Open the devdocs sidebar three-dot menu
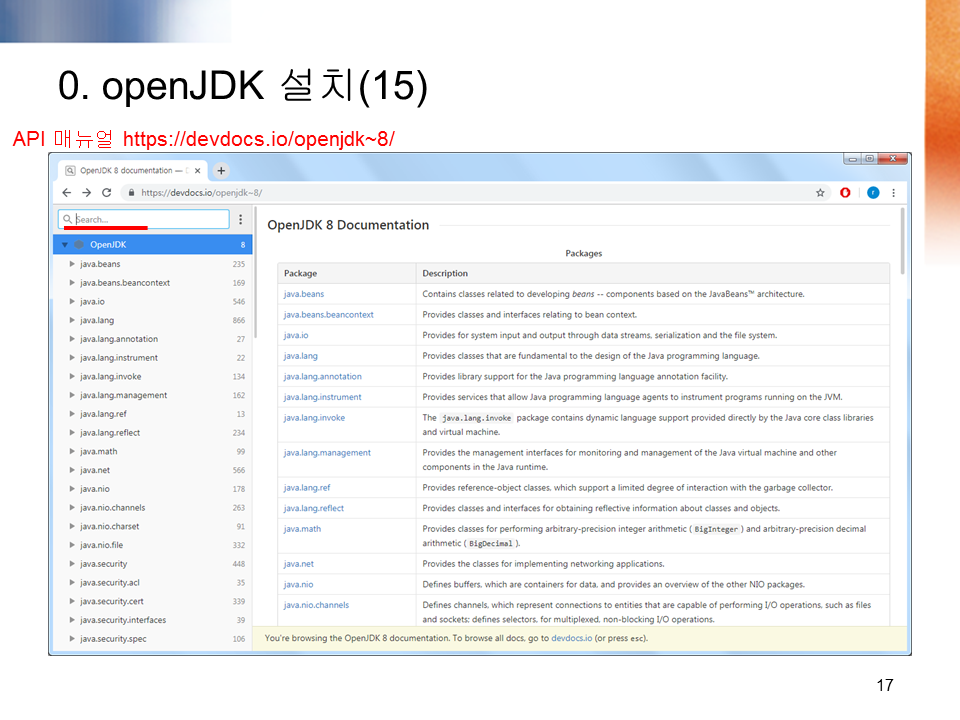The image size is (960, 720). pos(241,219)
